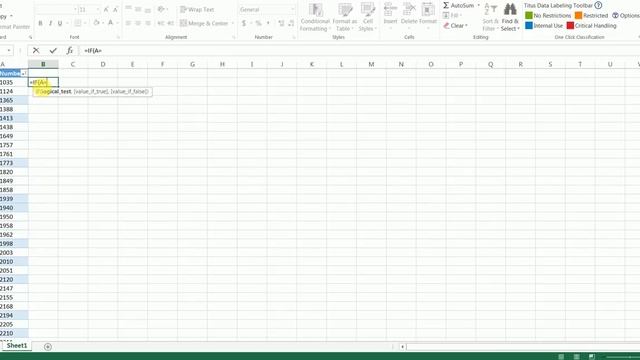Click the horizontal scrollbar left arrow

(x=402, y=347)
